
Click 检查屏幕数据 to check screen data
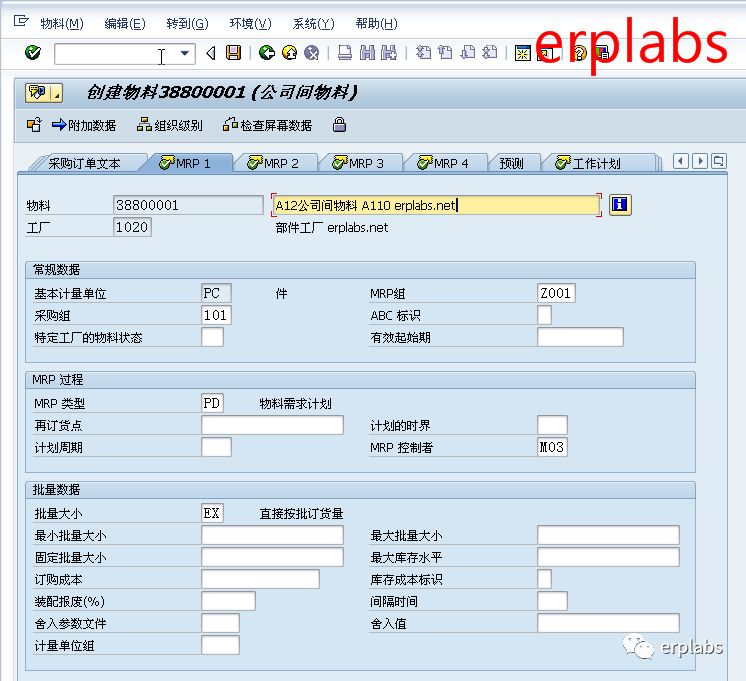(267, 125)
